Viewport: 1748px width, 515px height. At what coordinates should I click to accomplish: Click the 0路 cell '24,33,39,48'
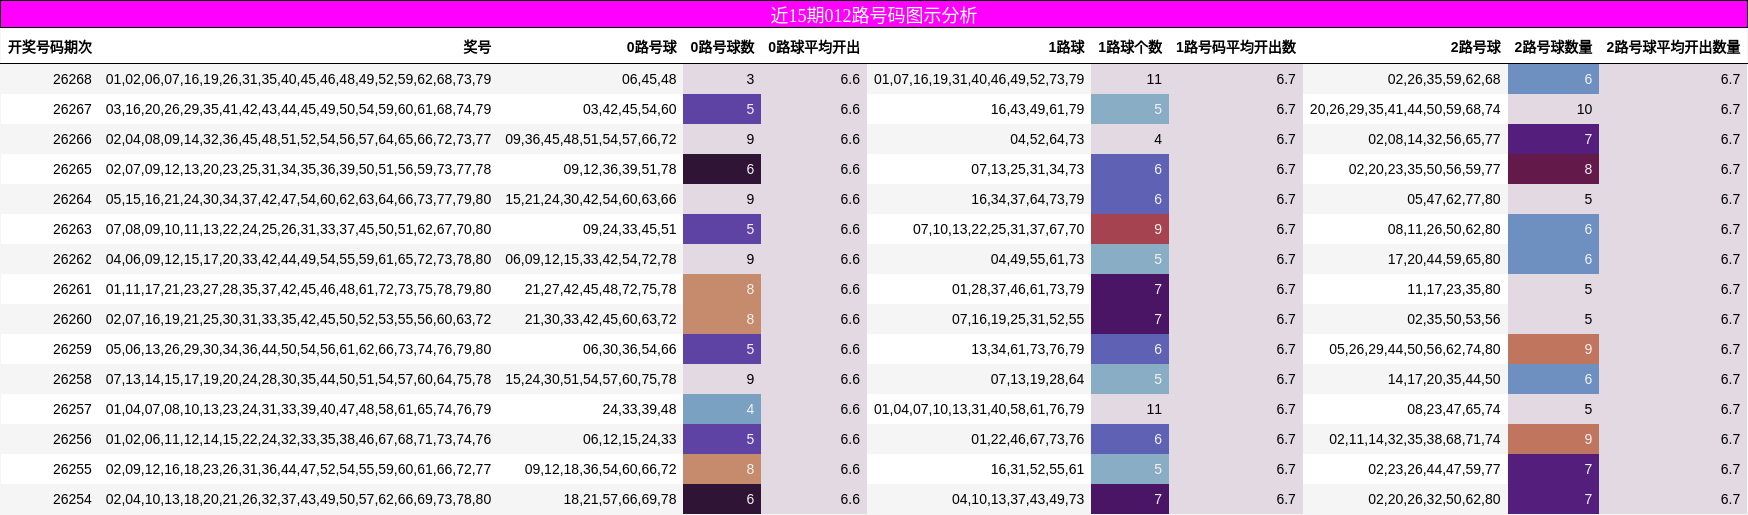639,409
